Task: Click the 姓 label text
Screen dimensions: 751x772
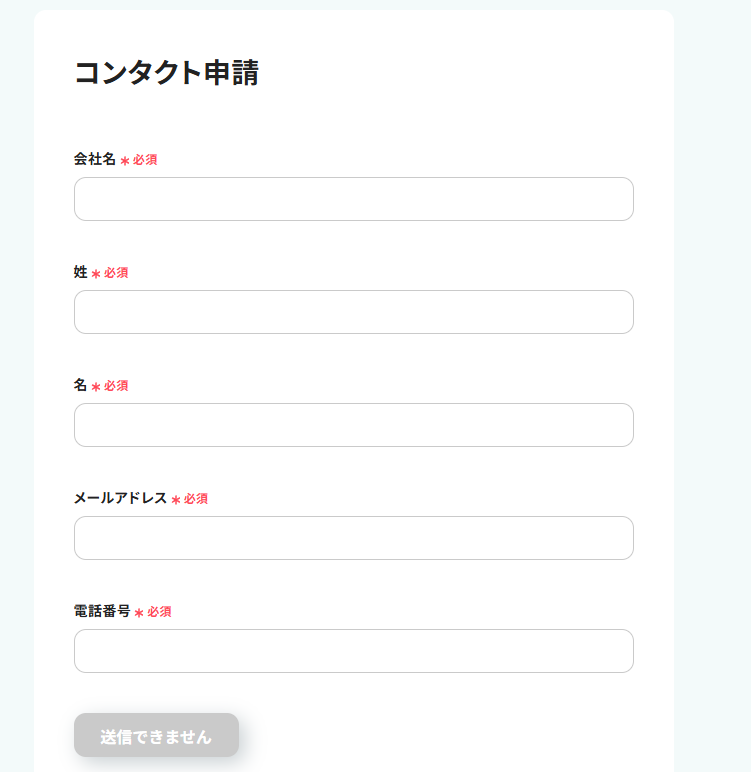Action: pyautogui.click(x=81, y=272)
